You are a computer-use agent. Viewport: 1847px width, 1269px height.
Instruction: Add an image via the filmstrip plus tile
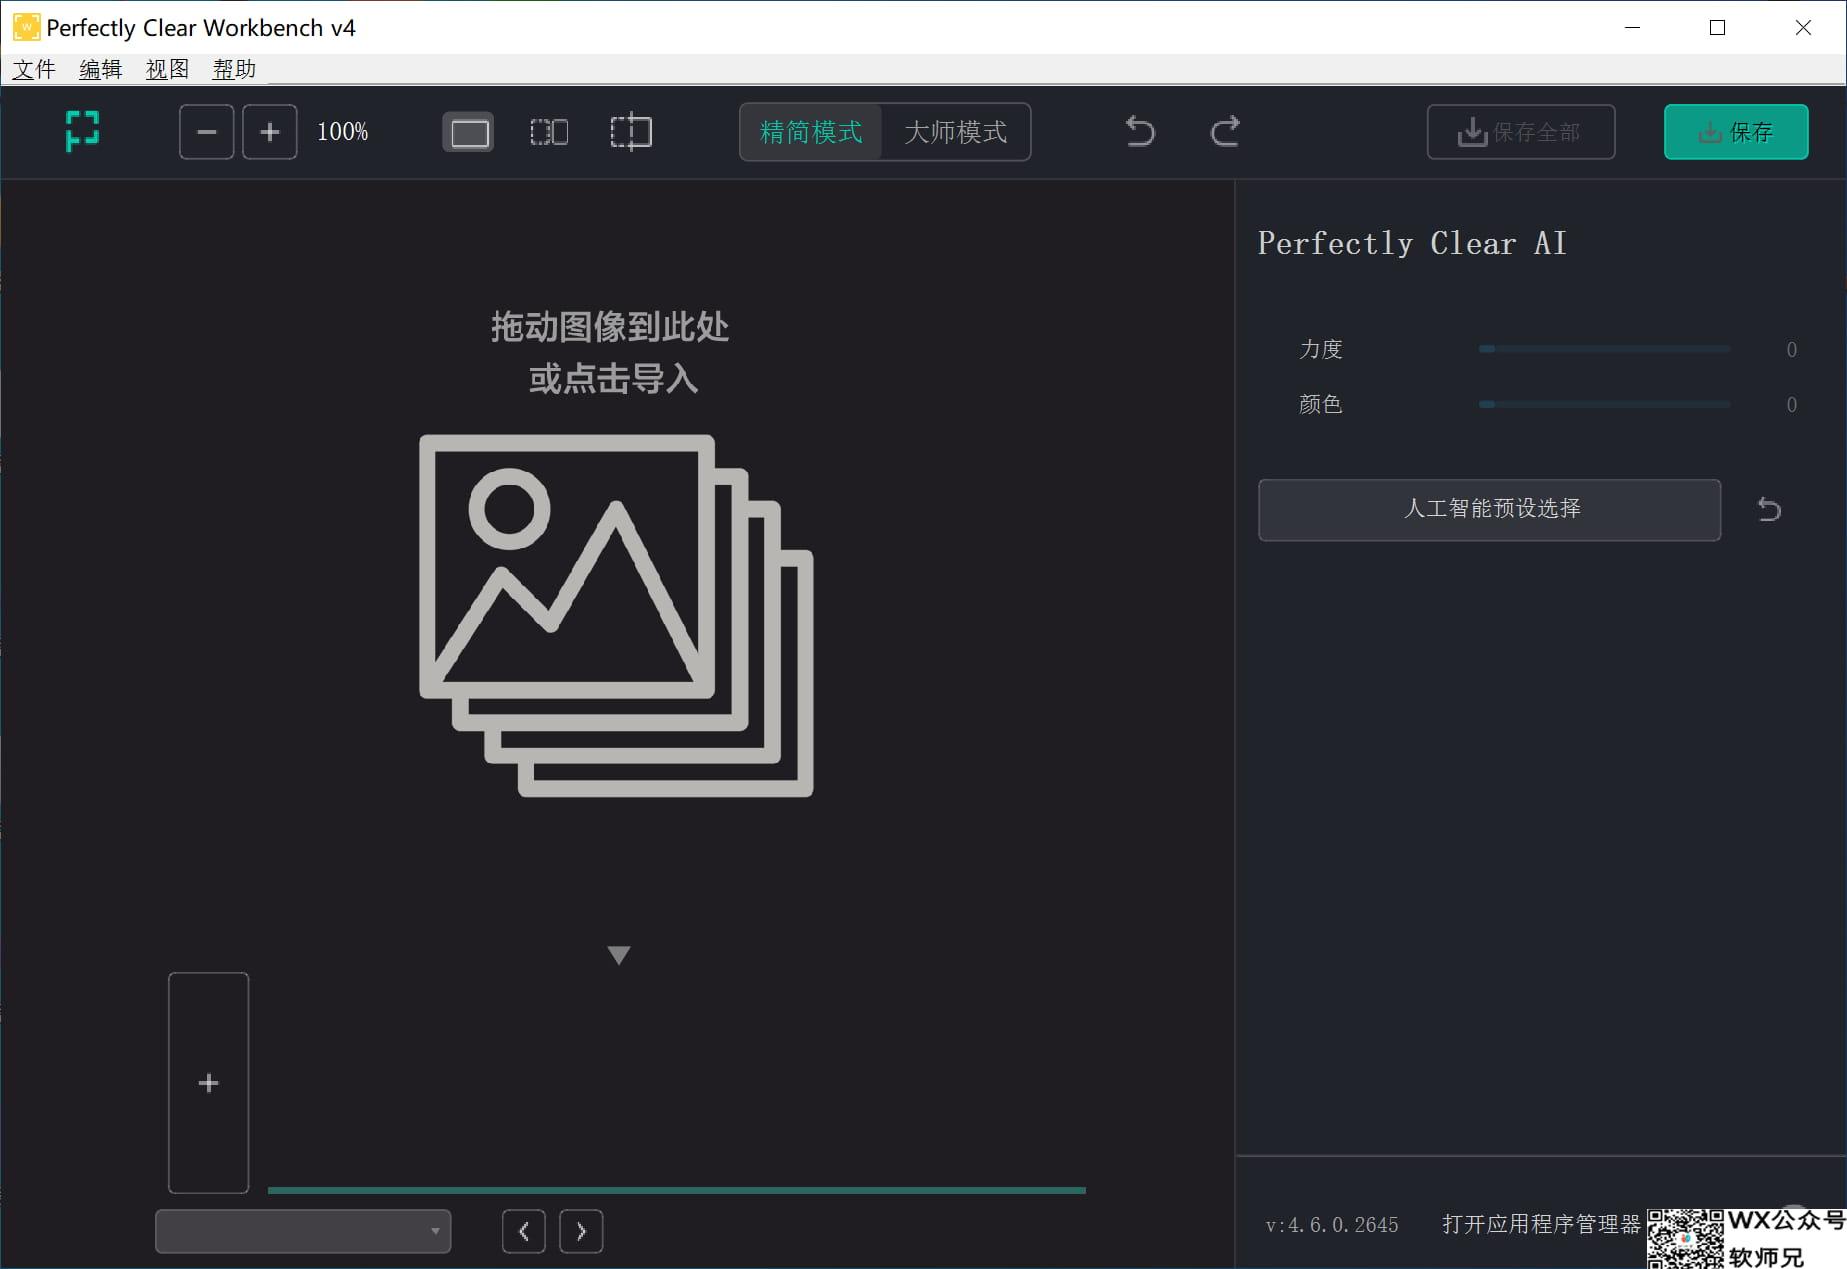(208, 1083)
